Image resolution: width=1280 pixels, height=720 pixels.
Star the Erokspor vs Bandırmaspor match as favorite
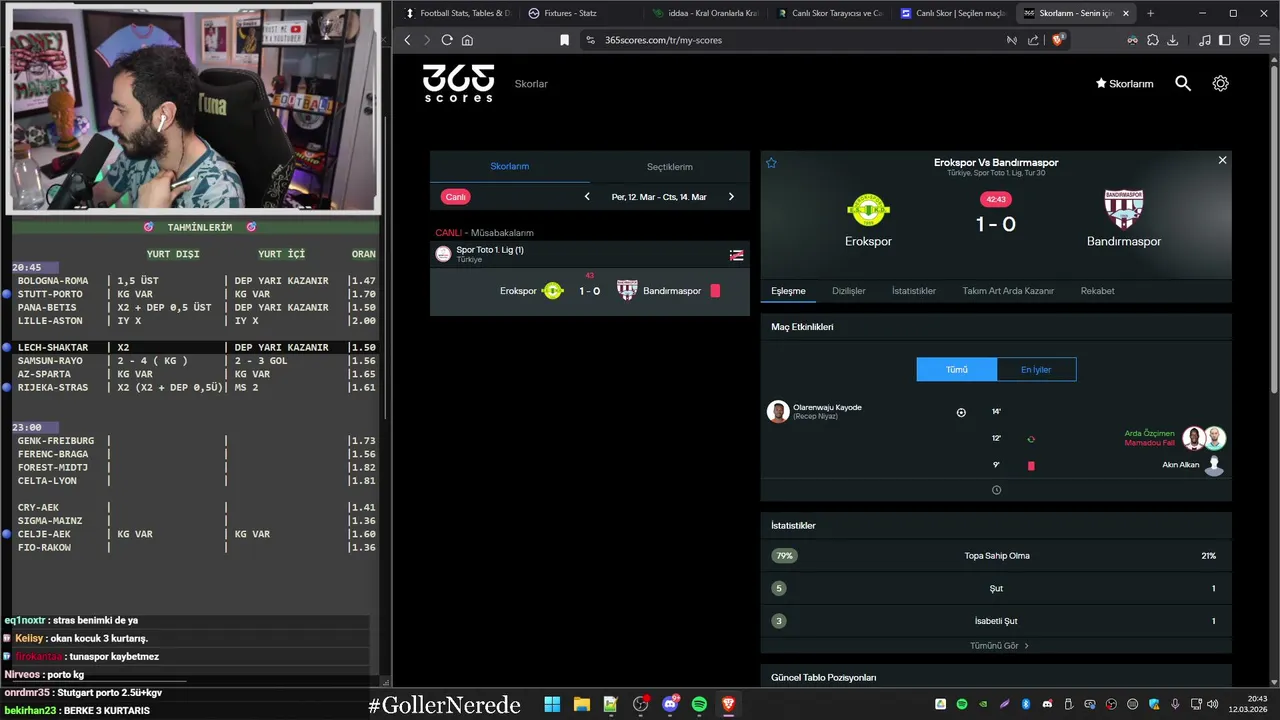771,162
